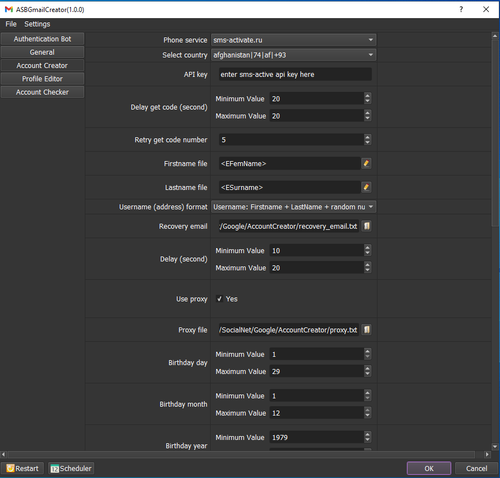Click the edit icon beside Lastname file
The height and width of the screenshot is (478, 500).
coord(366,187)
